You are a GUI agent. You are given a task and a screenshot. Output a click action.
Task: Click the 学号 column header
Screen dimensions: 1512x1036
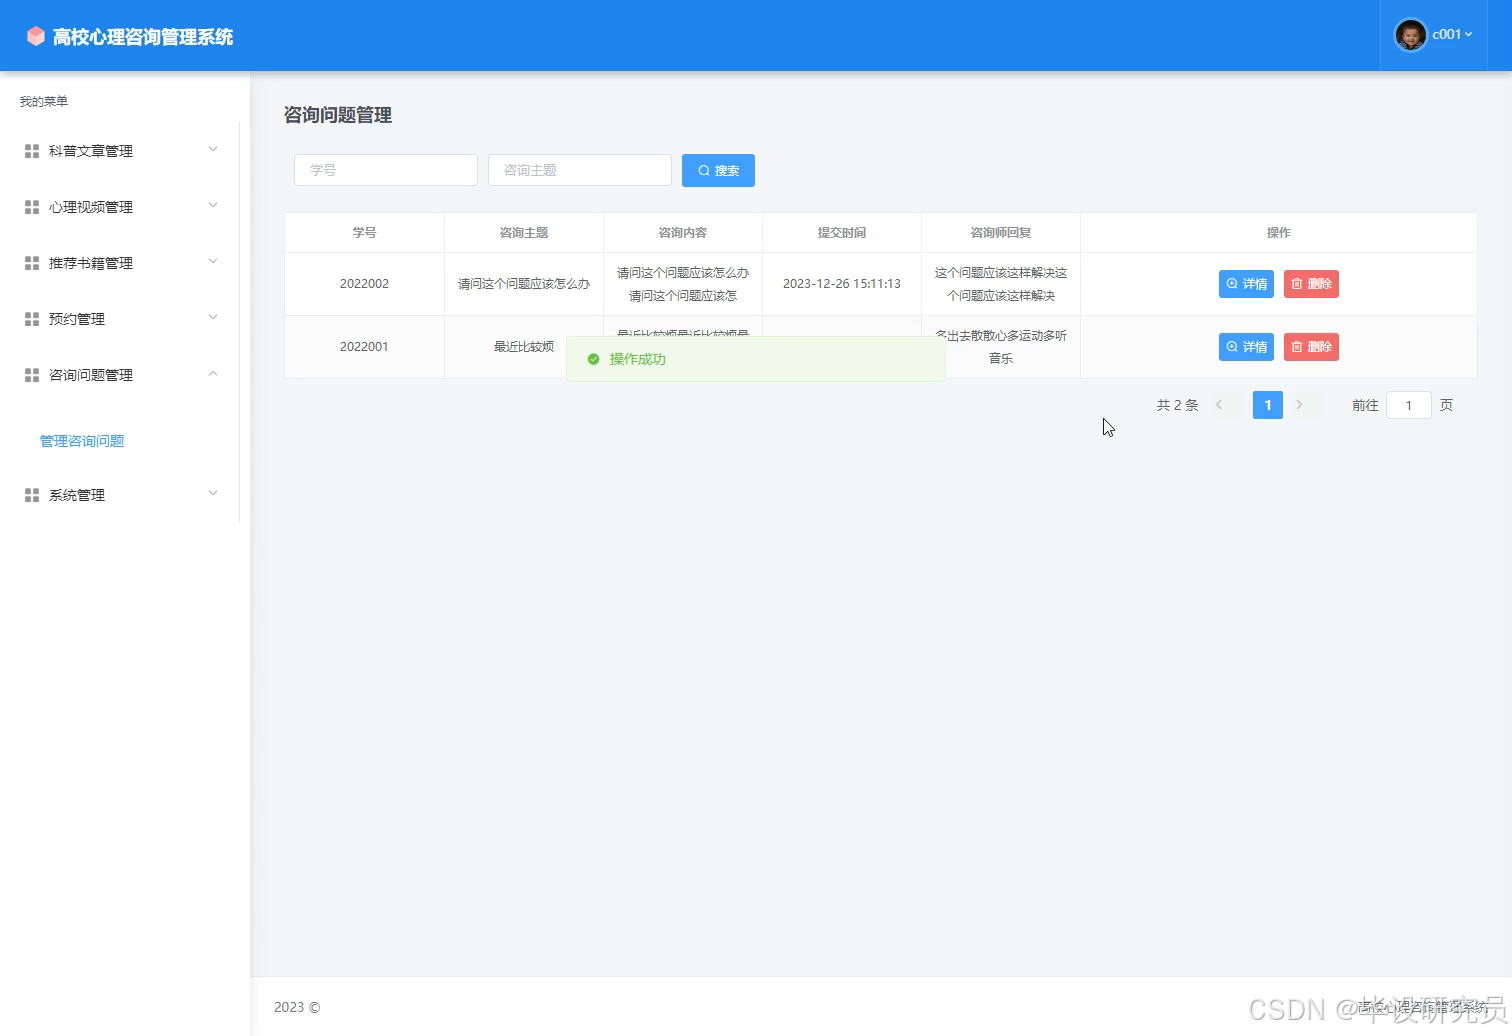click(x=364, y=232)
